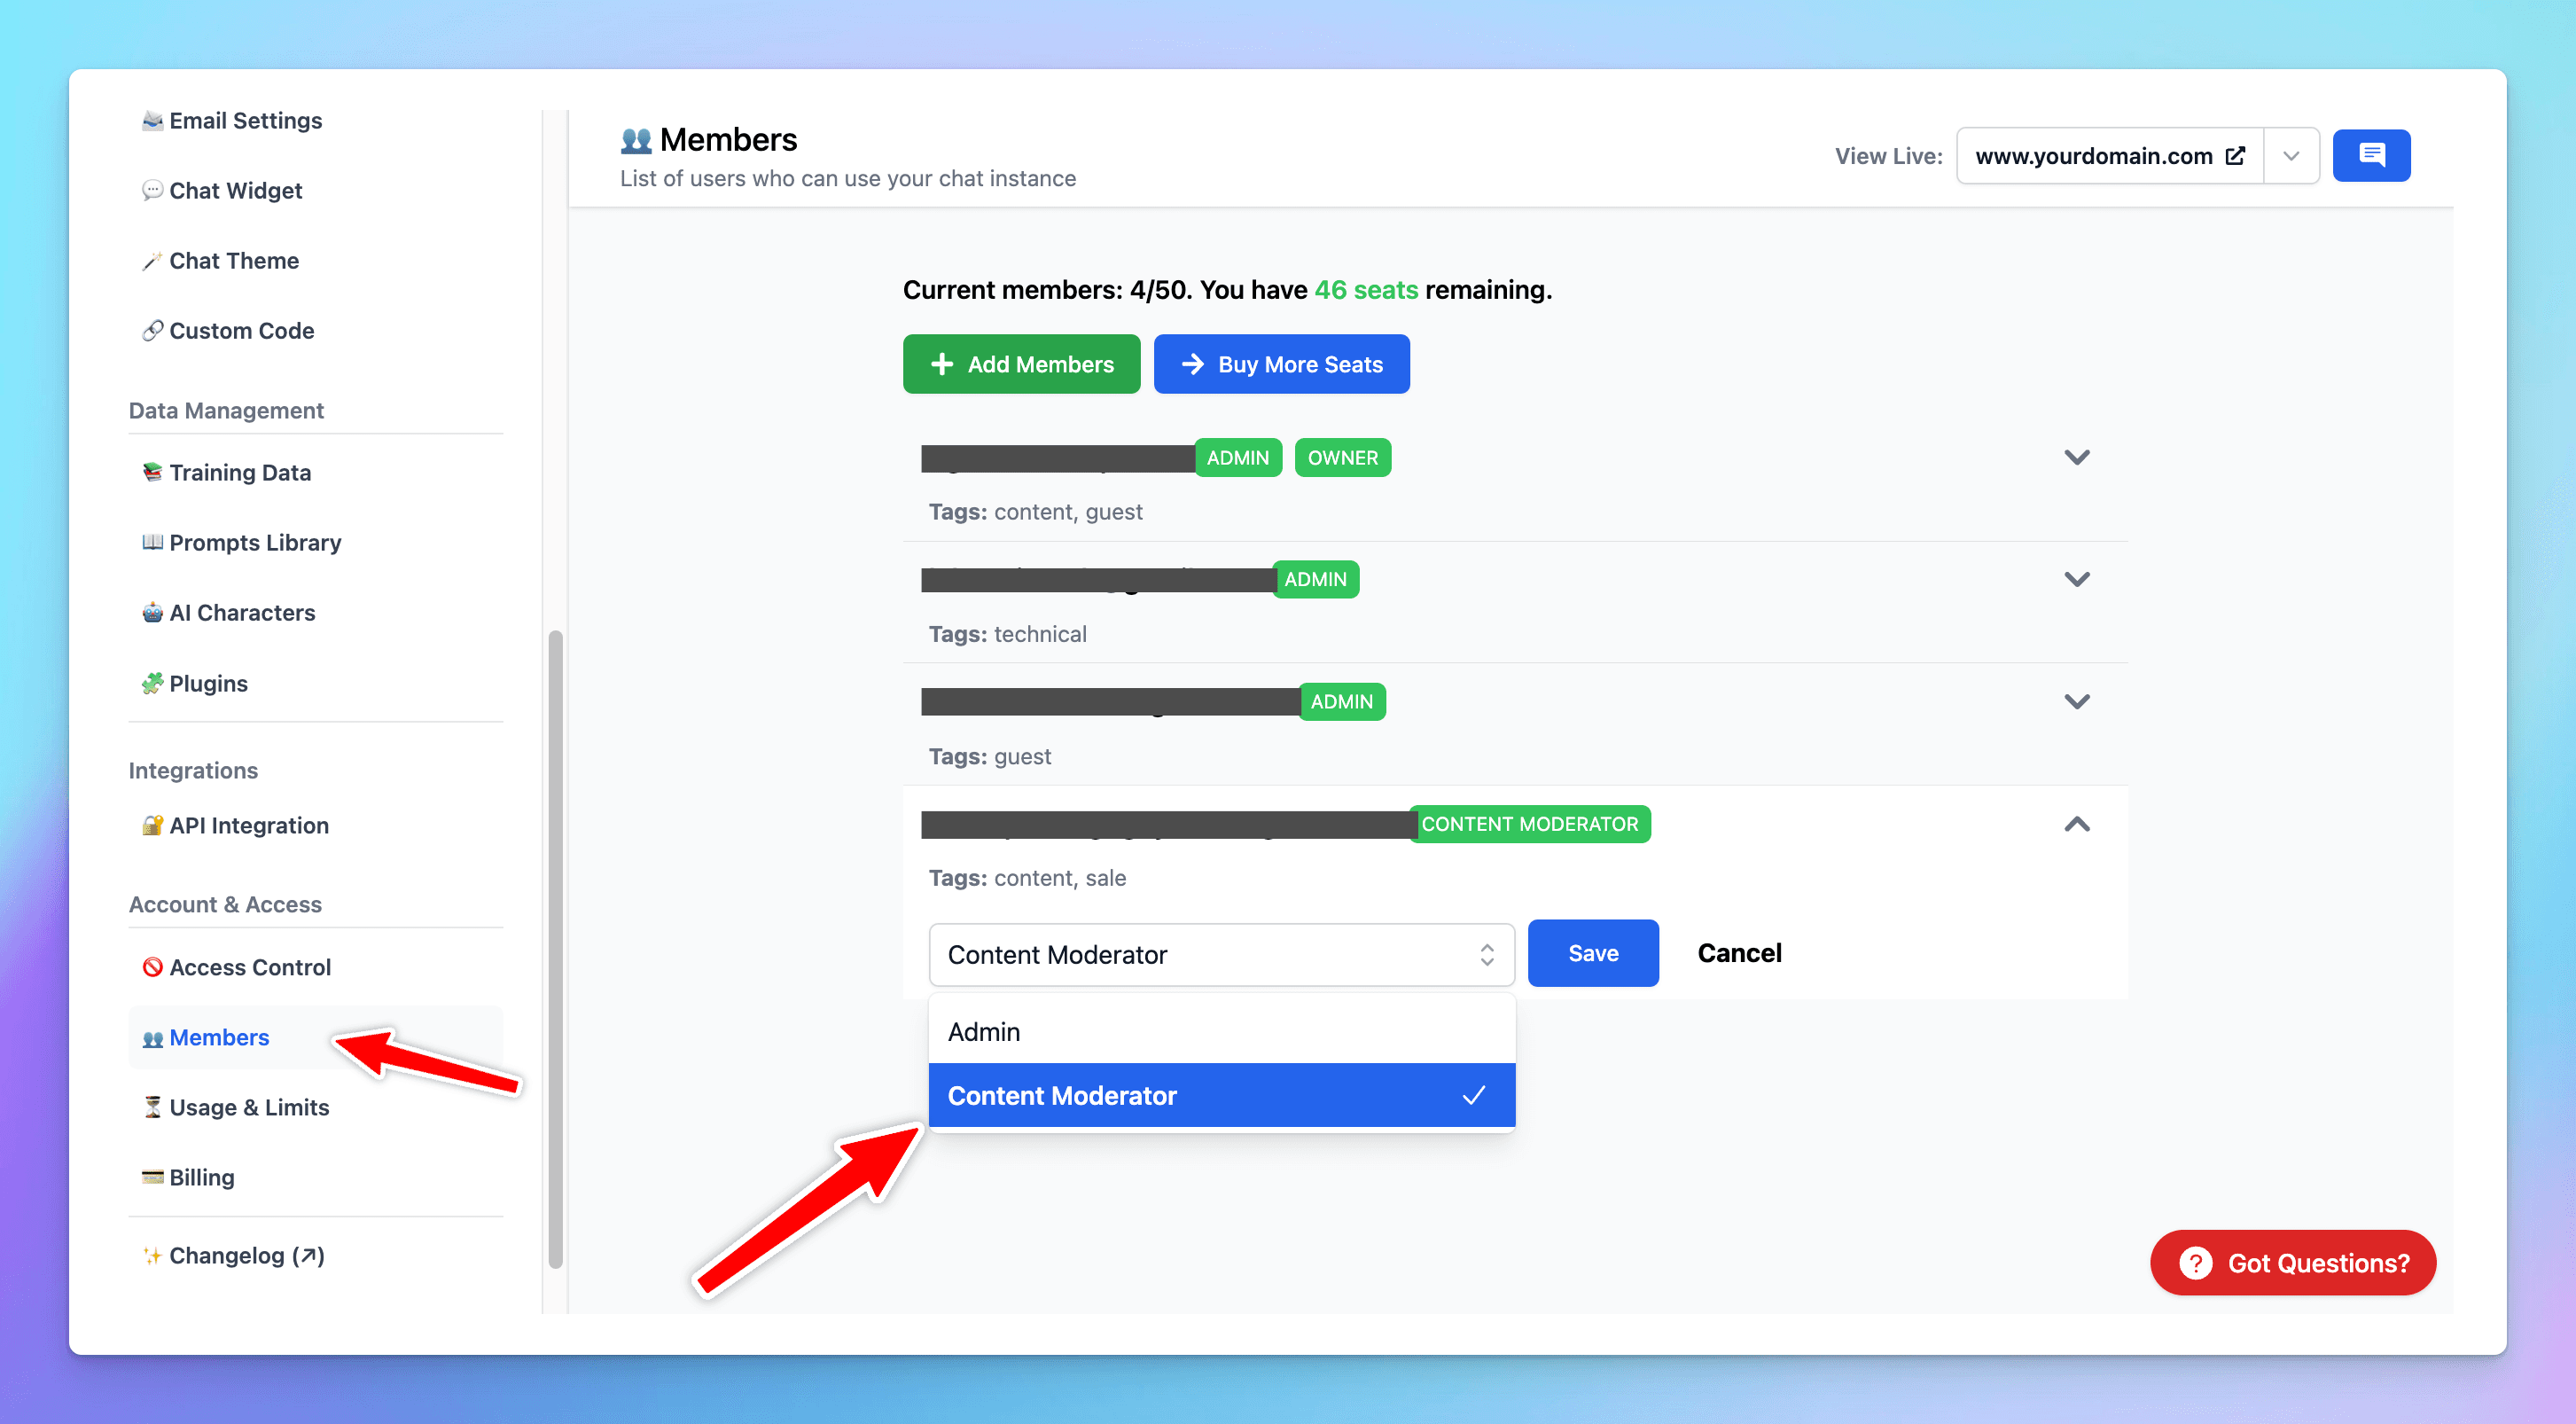Click the sidebar vertical scrollbar
The height and width of the screenshot is (1424, 2576).
(x=556, y=948)
